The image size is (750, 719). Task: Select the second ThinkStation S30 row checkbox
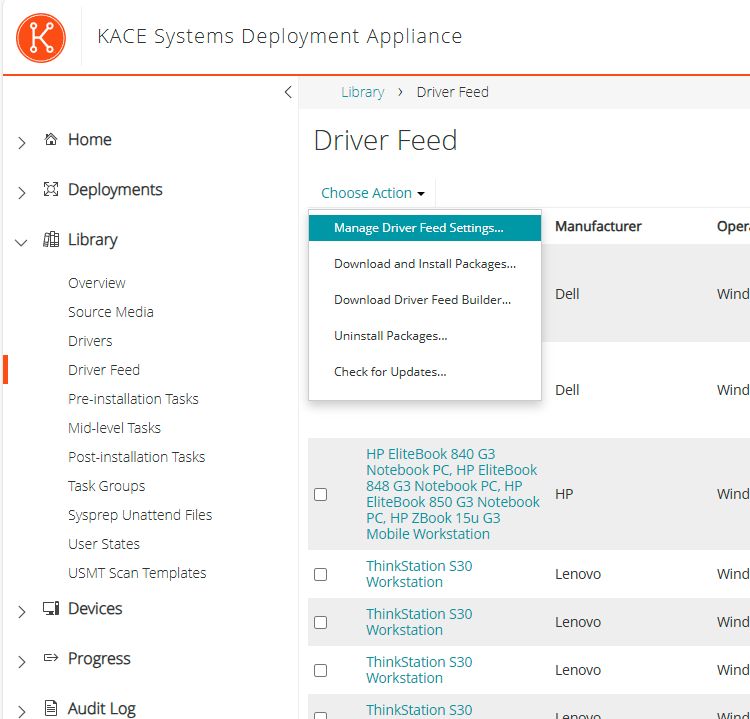(320, 622)
